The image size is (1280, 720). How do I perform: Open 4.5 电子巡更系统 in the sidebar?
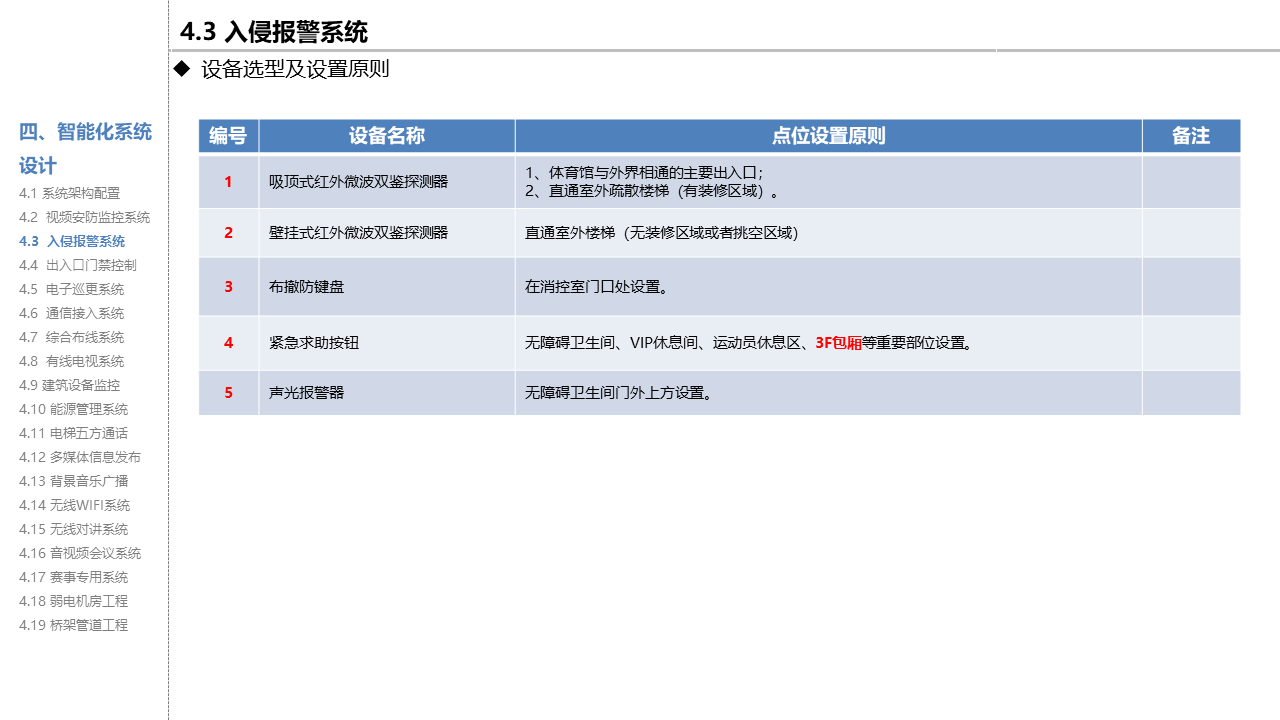tap(71, 289)
